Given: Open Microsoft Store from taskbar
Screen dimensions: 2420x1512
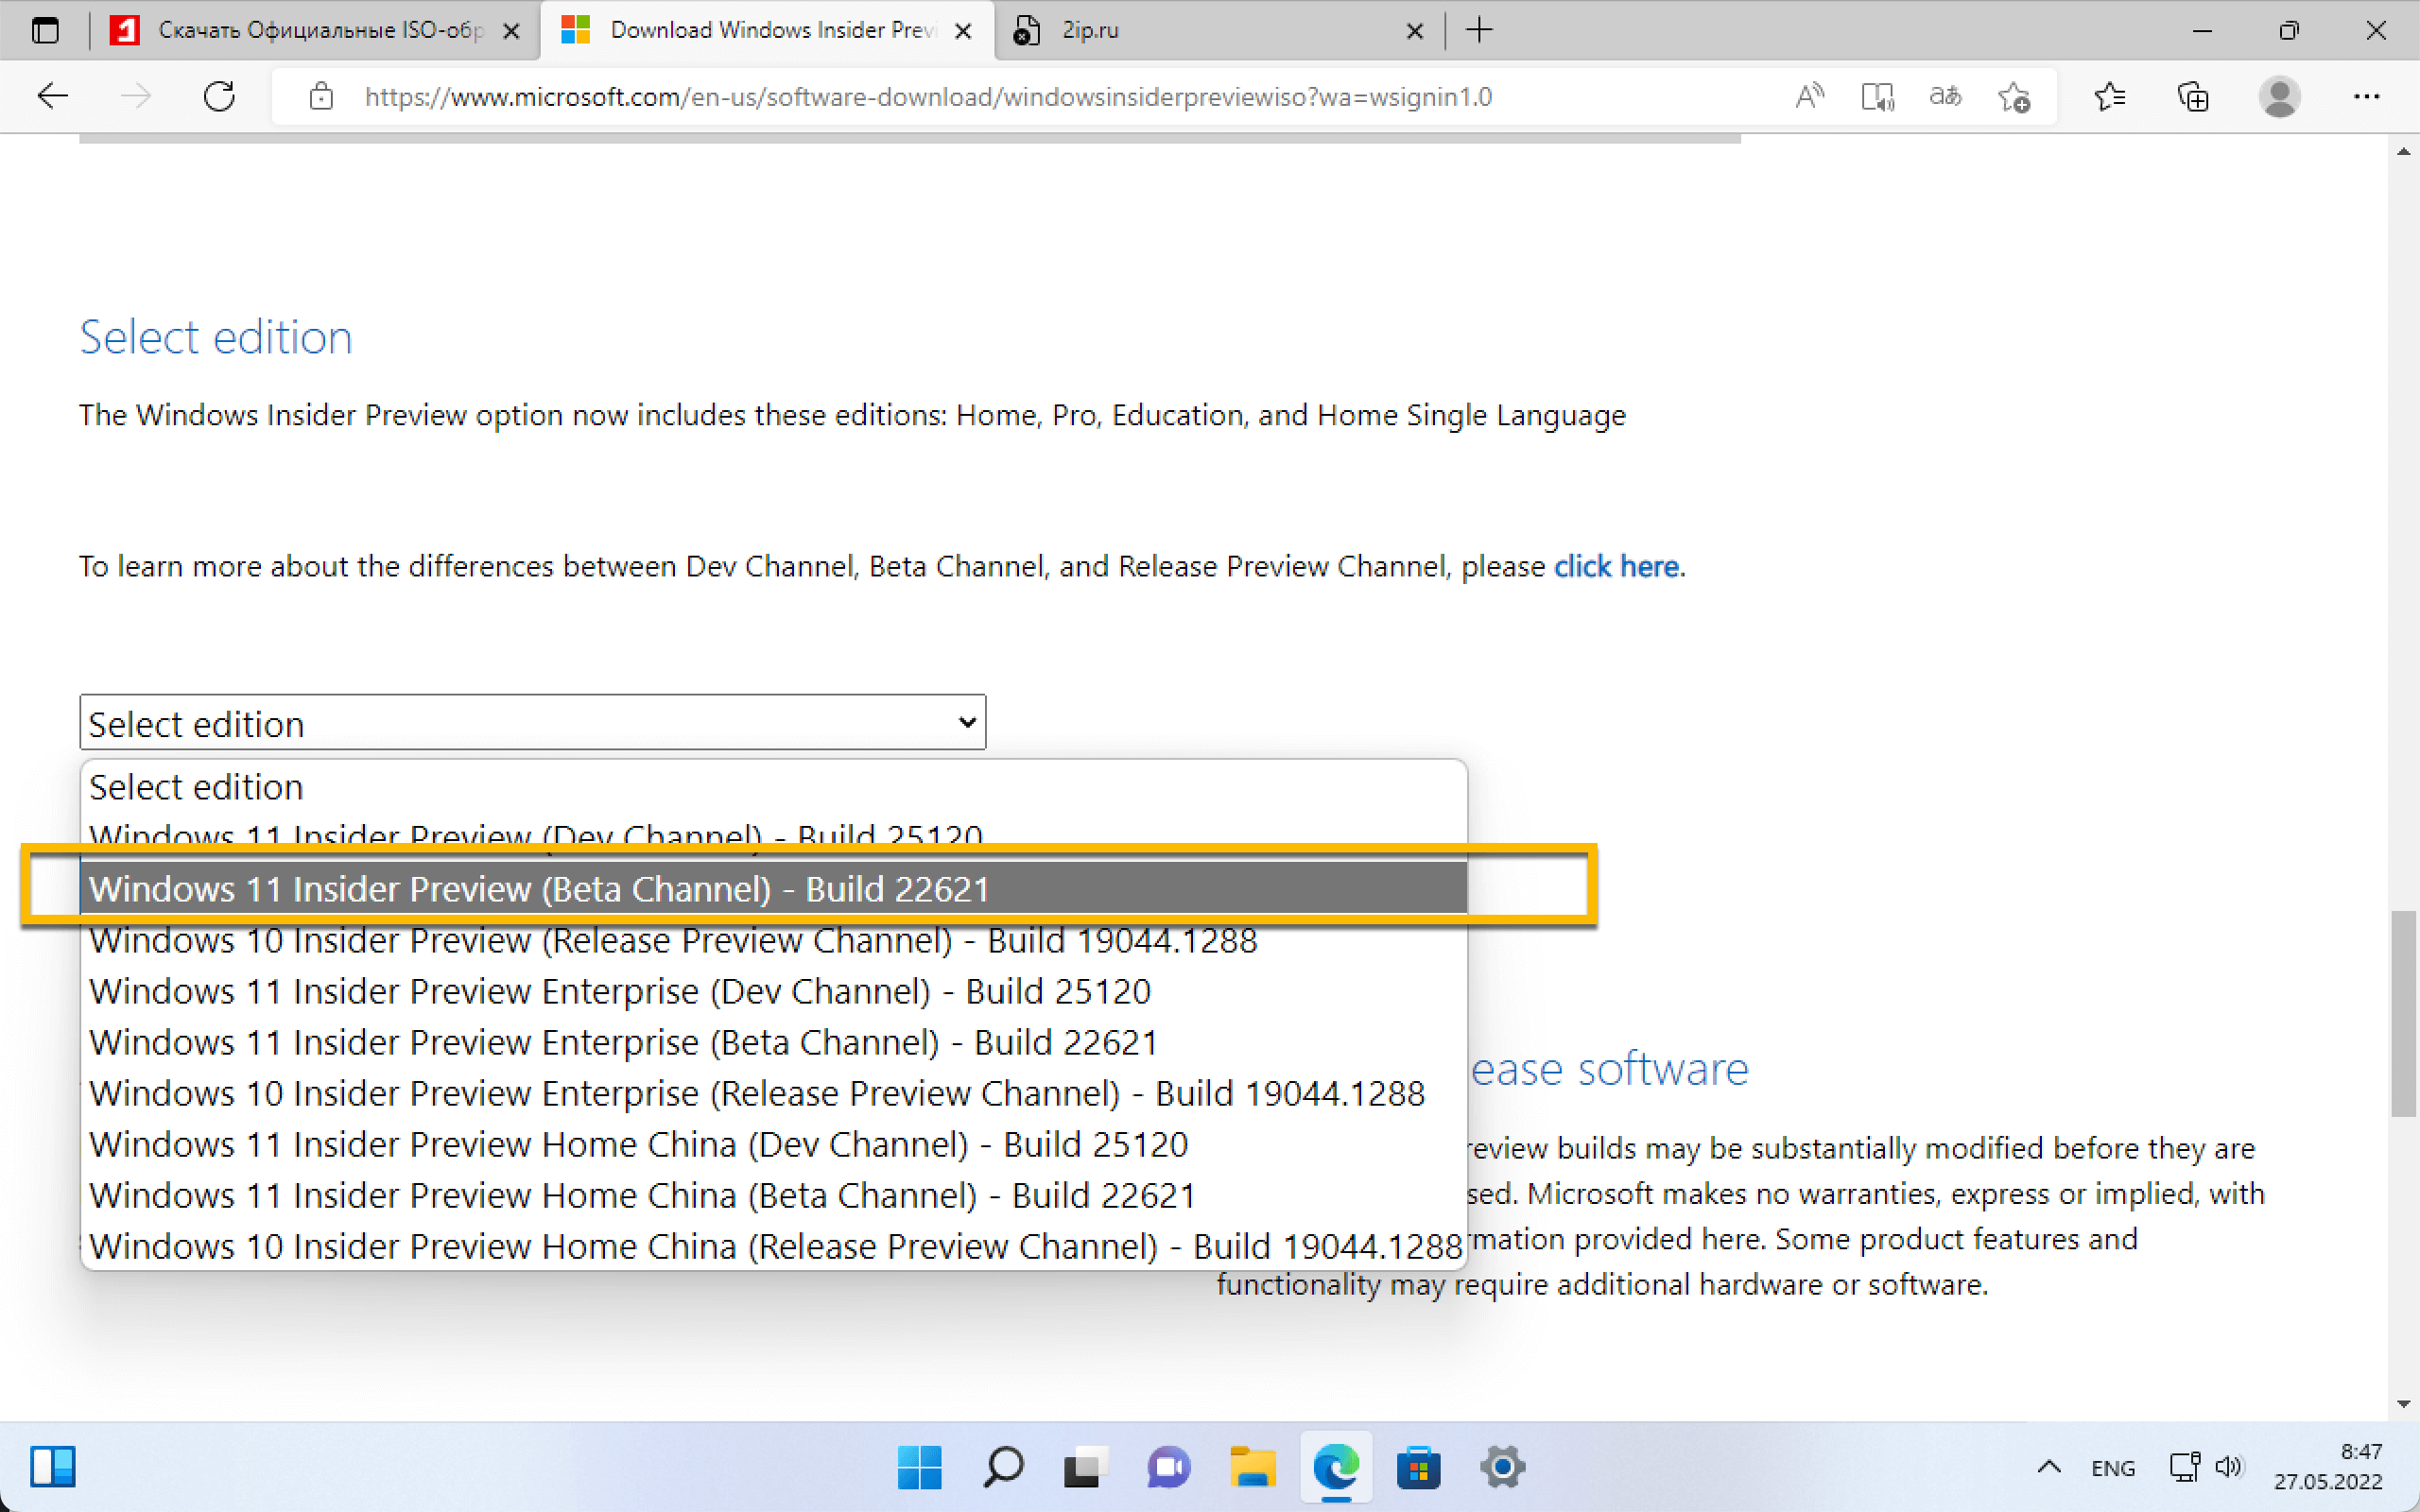Looking at the screenshot, I should click(1418, 1468).
